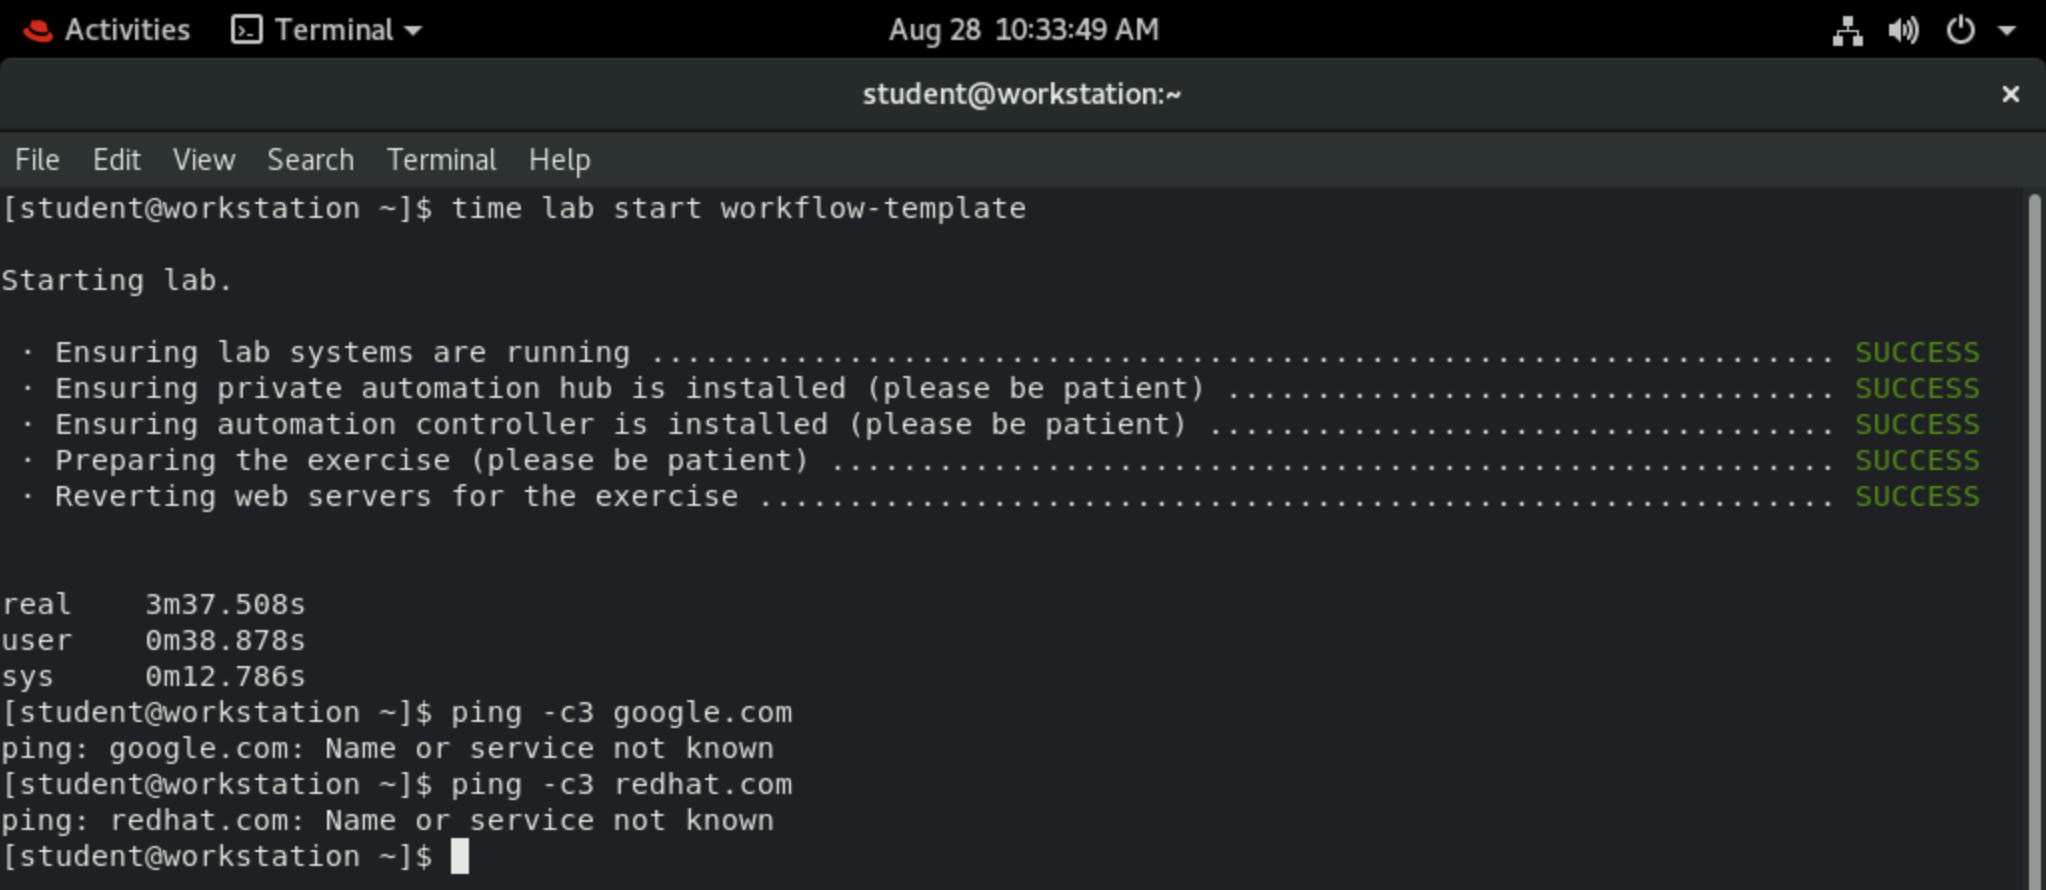Open the Help menu
Image resolution: width=2046 pixels, height=890 pixels.
[x=559, y=160]
